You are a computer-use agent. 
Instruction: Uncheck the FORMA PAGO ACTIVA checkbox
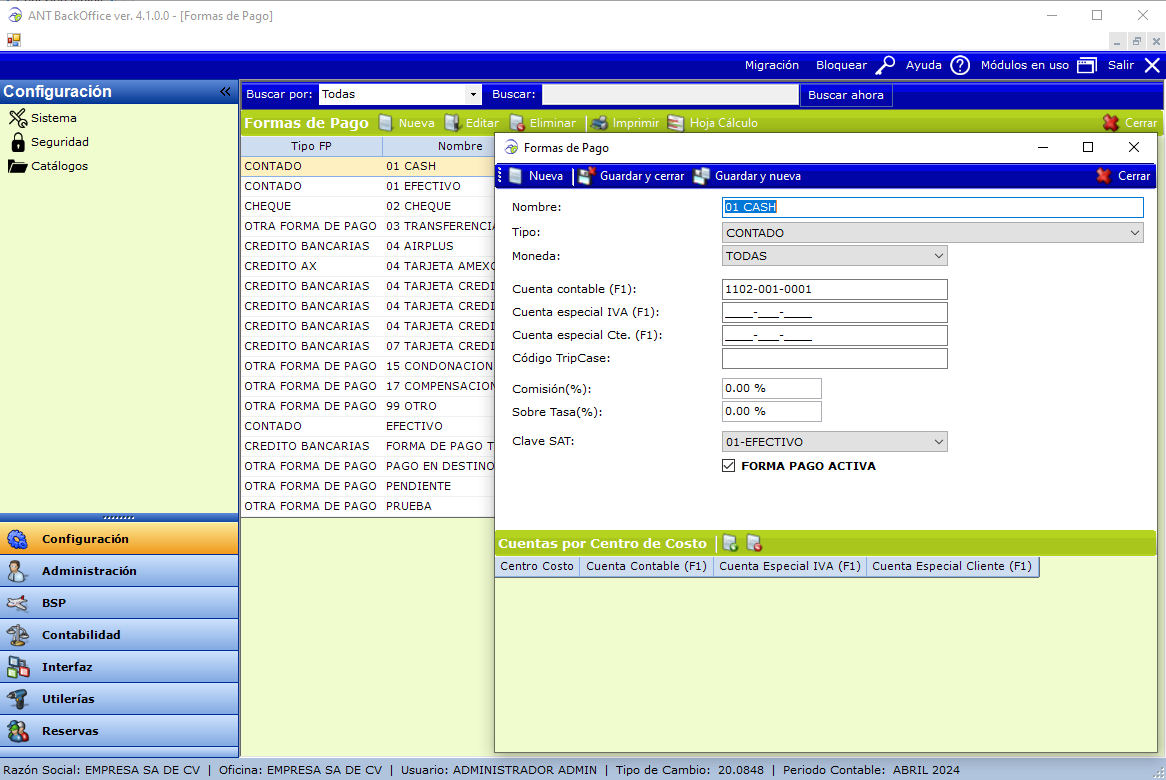click(x=729, y=466)
